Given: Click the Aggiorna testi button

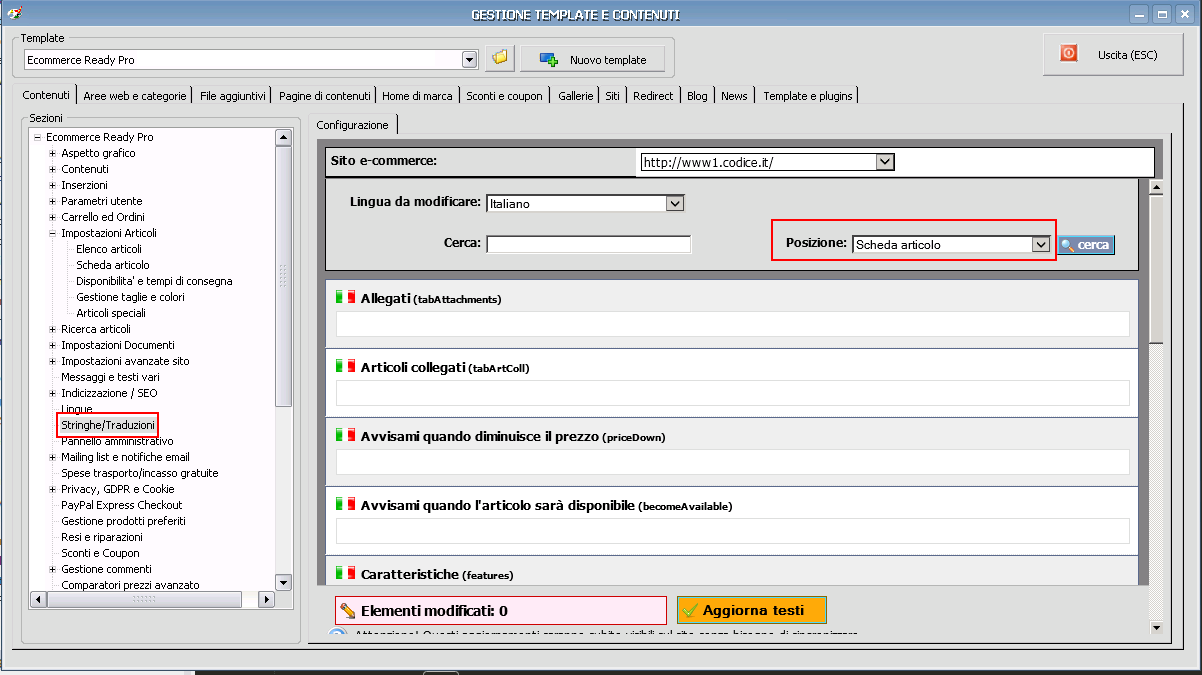Looking at the screenshot, I should coord(752,610).
